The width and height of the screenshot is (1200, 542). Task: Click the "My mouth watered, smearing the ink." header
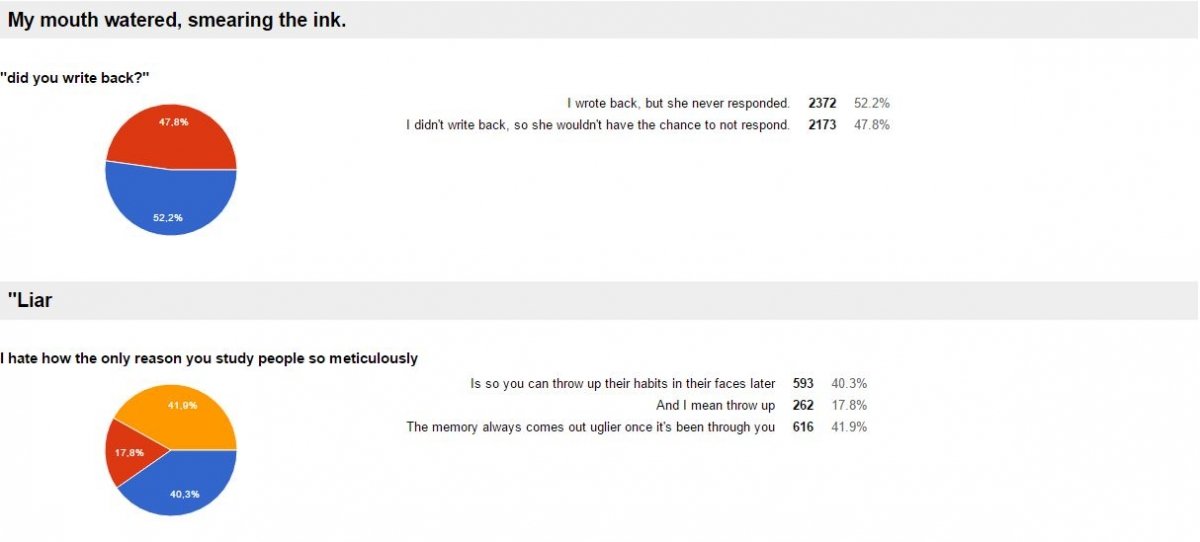click(x=177, y=20)
